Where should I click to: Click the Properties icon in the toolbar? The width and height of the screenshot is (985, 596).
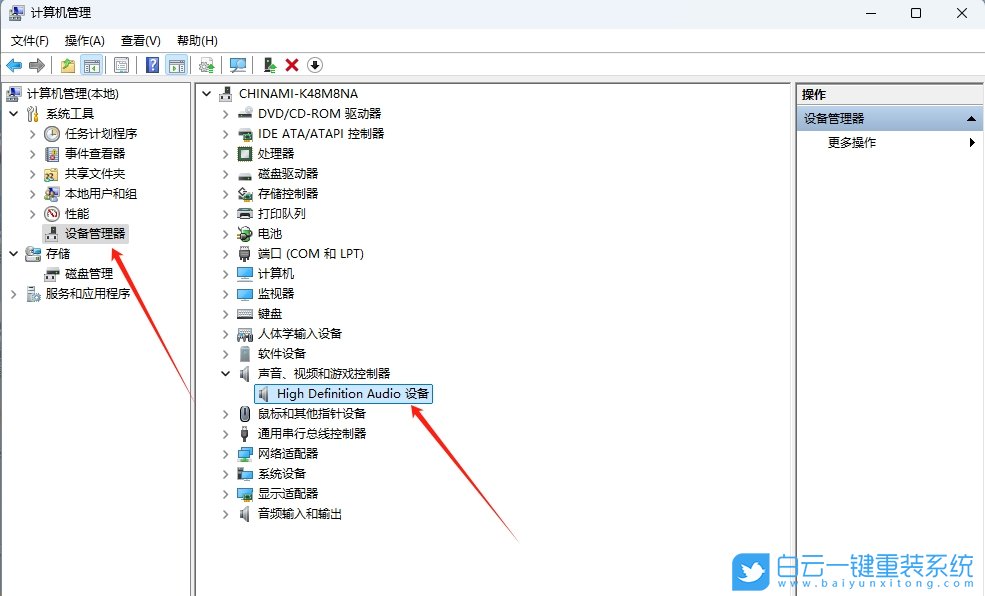pos(121,64)
